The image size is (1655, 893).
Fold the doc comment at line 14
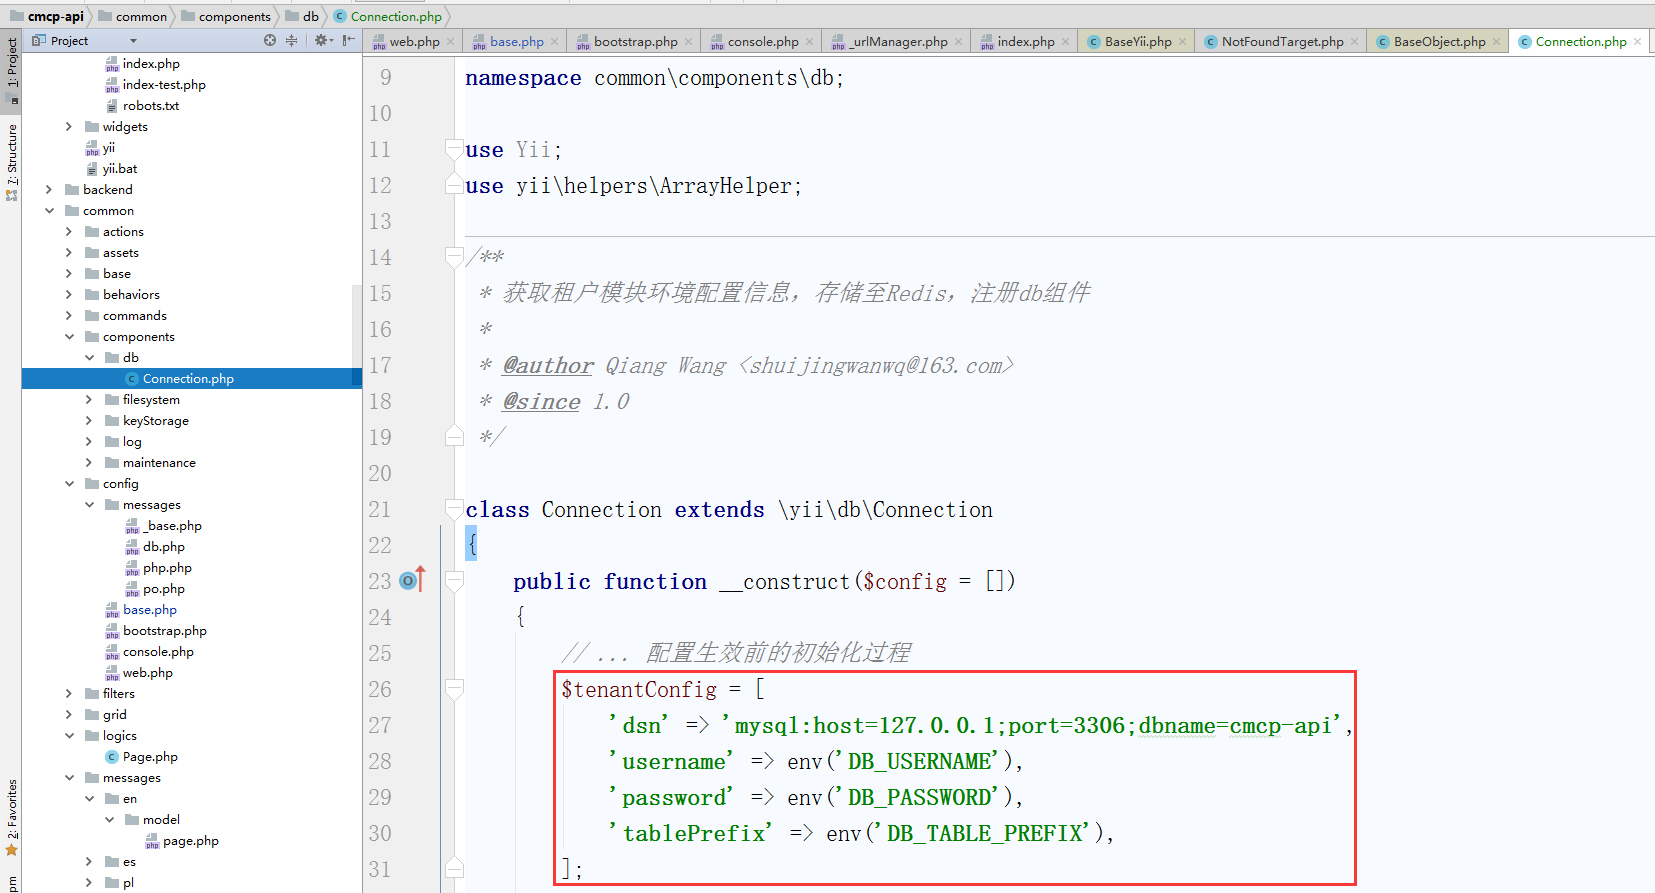point(454,257)
